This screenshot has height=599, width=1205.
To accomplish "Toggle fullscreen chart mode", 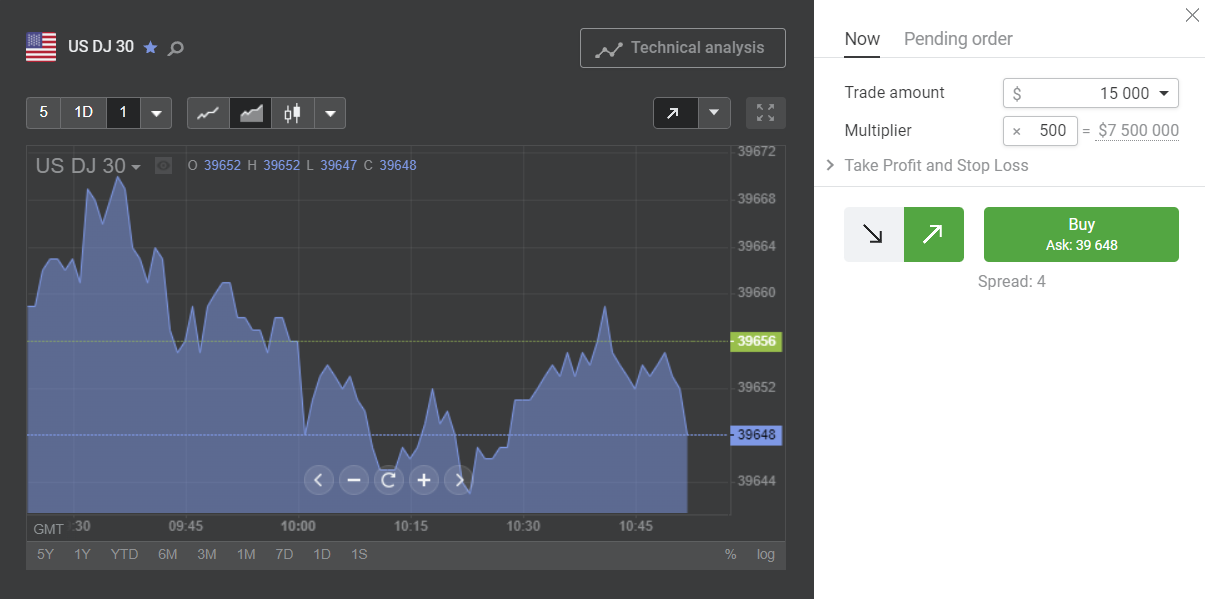I will 766,113.
